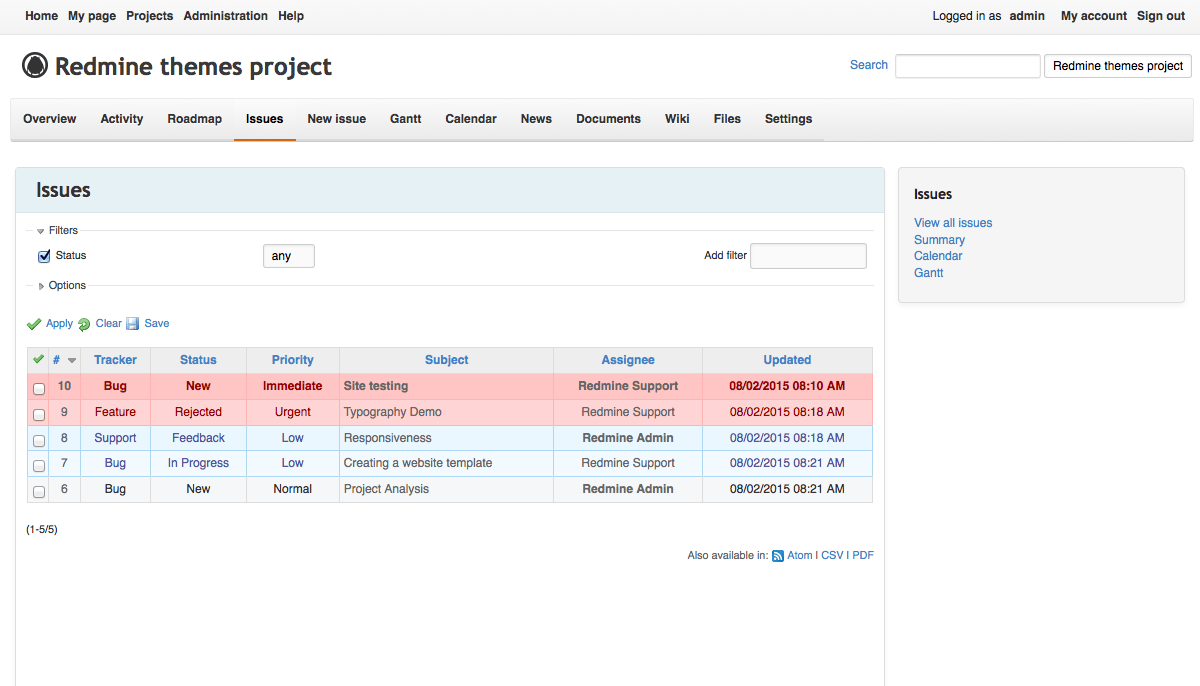Open Administration in top menu
This screenshot has width=1200, height=686.
[x=226, y=16]
